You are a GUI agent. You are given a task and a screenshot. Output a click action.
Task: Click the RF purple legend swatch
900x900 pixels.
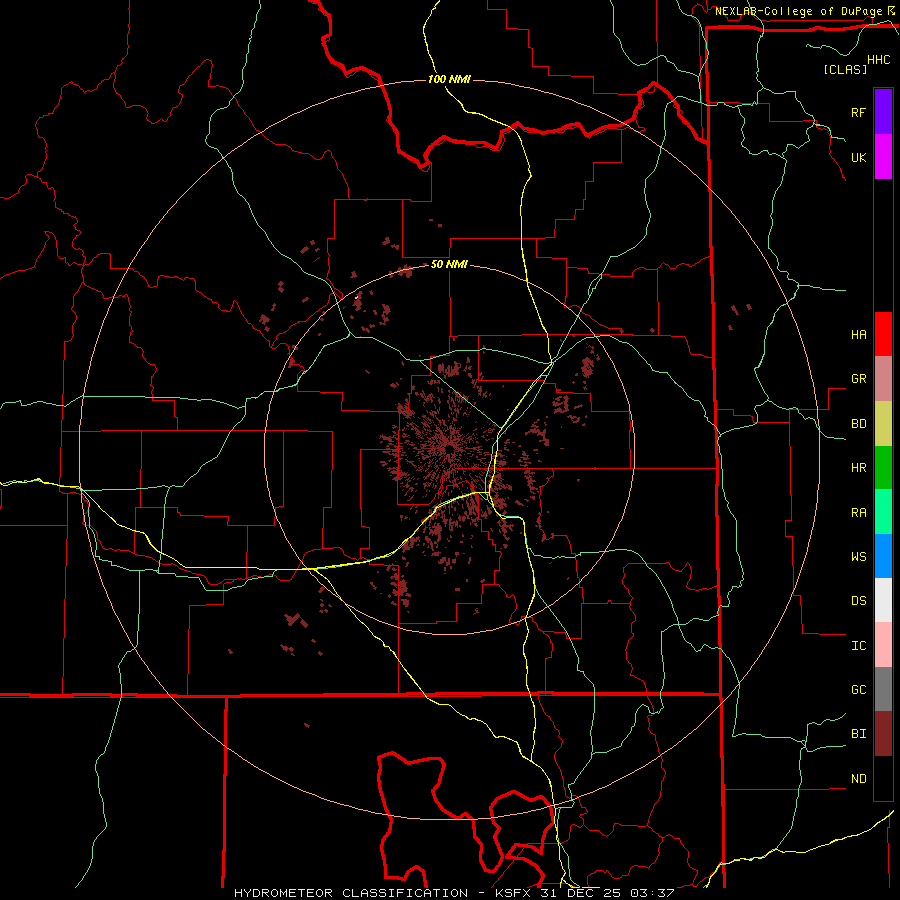point(883,112)
